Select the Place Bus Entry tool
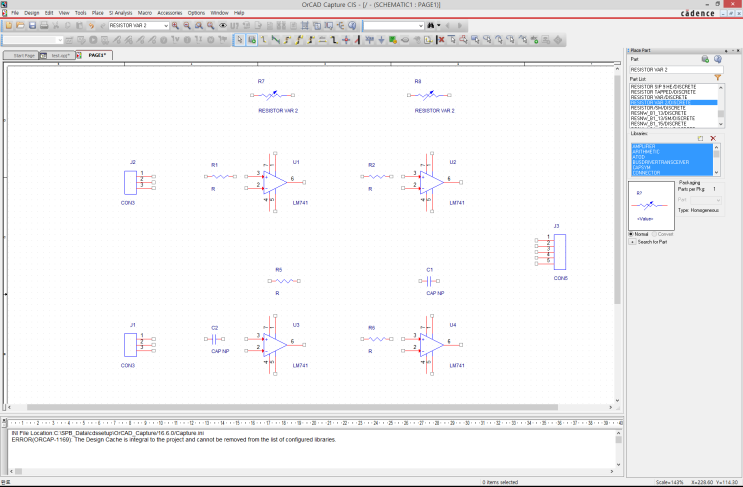The image size is (743, 487). 357,40
